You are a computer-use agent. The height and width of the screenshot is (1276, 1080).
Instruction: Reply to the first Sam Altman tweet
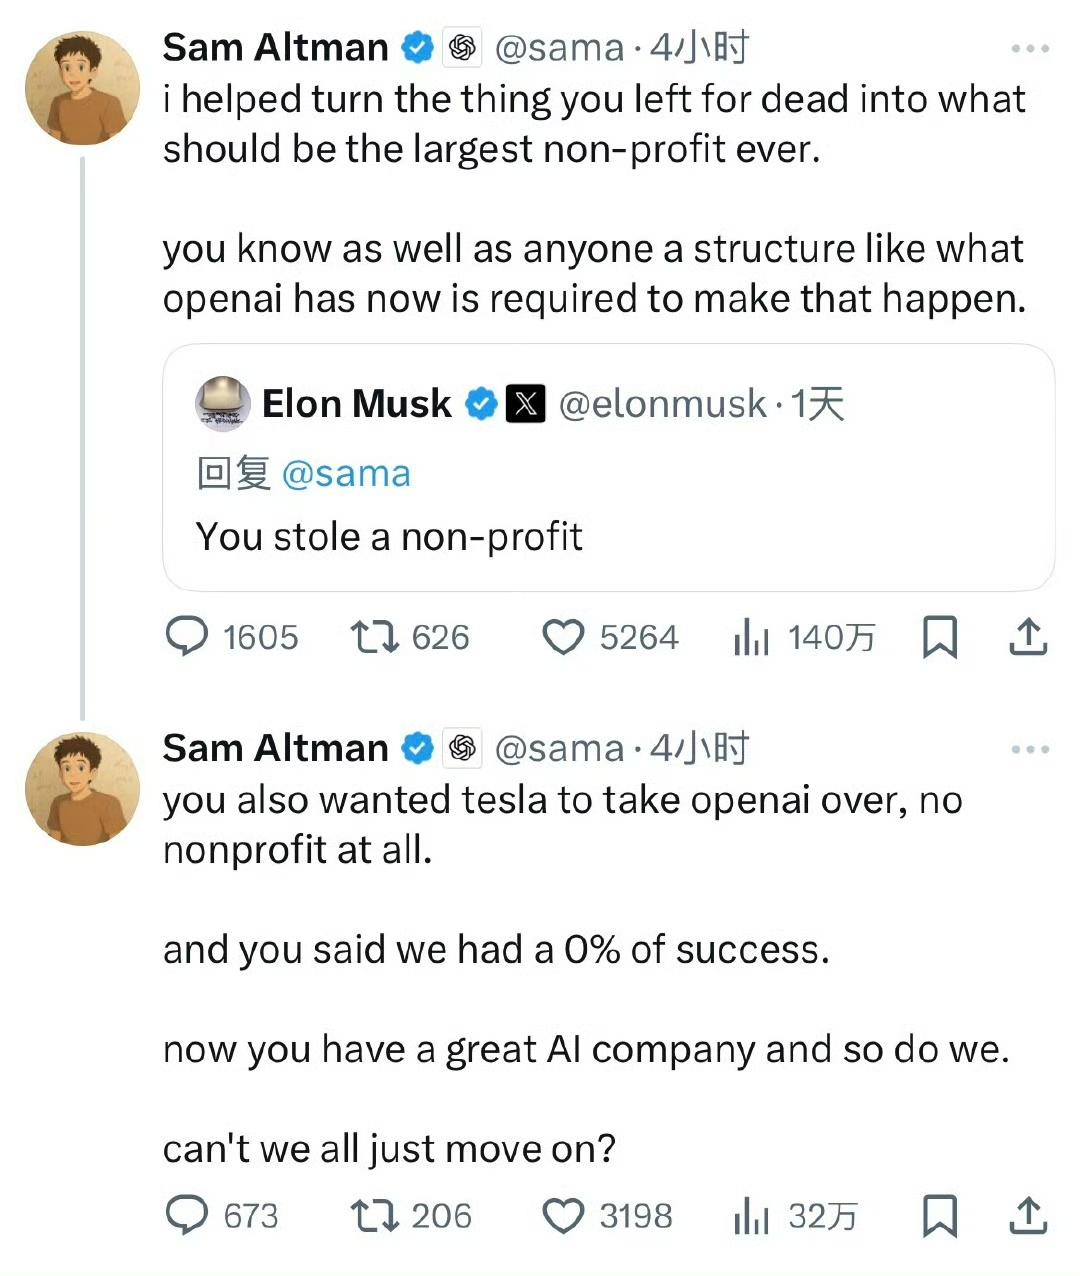click(187, 637)
